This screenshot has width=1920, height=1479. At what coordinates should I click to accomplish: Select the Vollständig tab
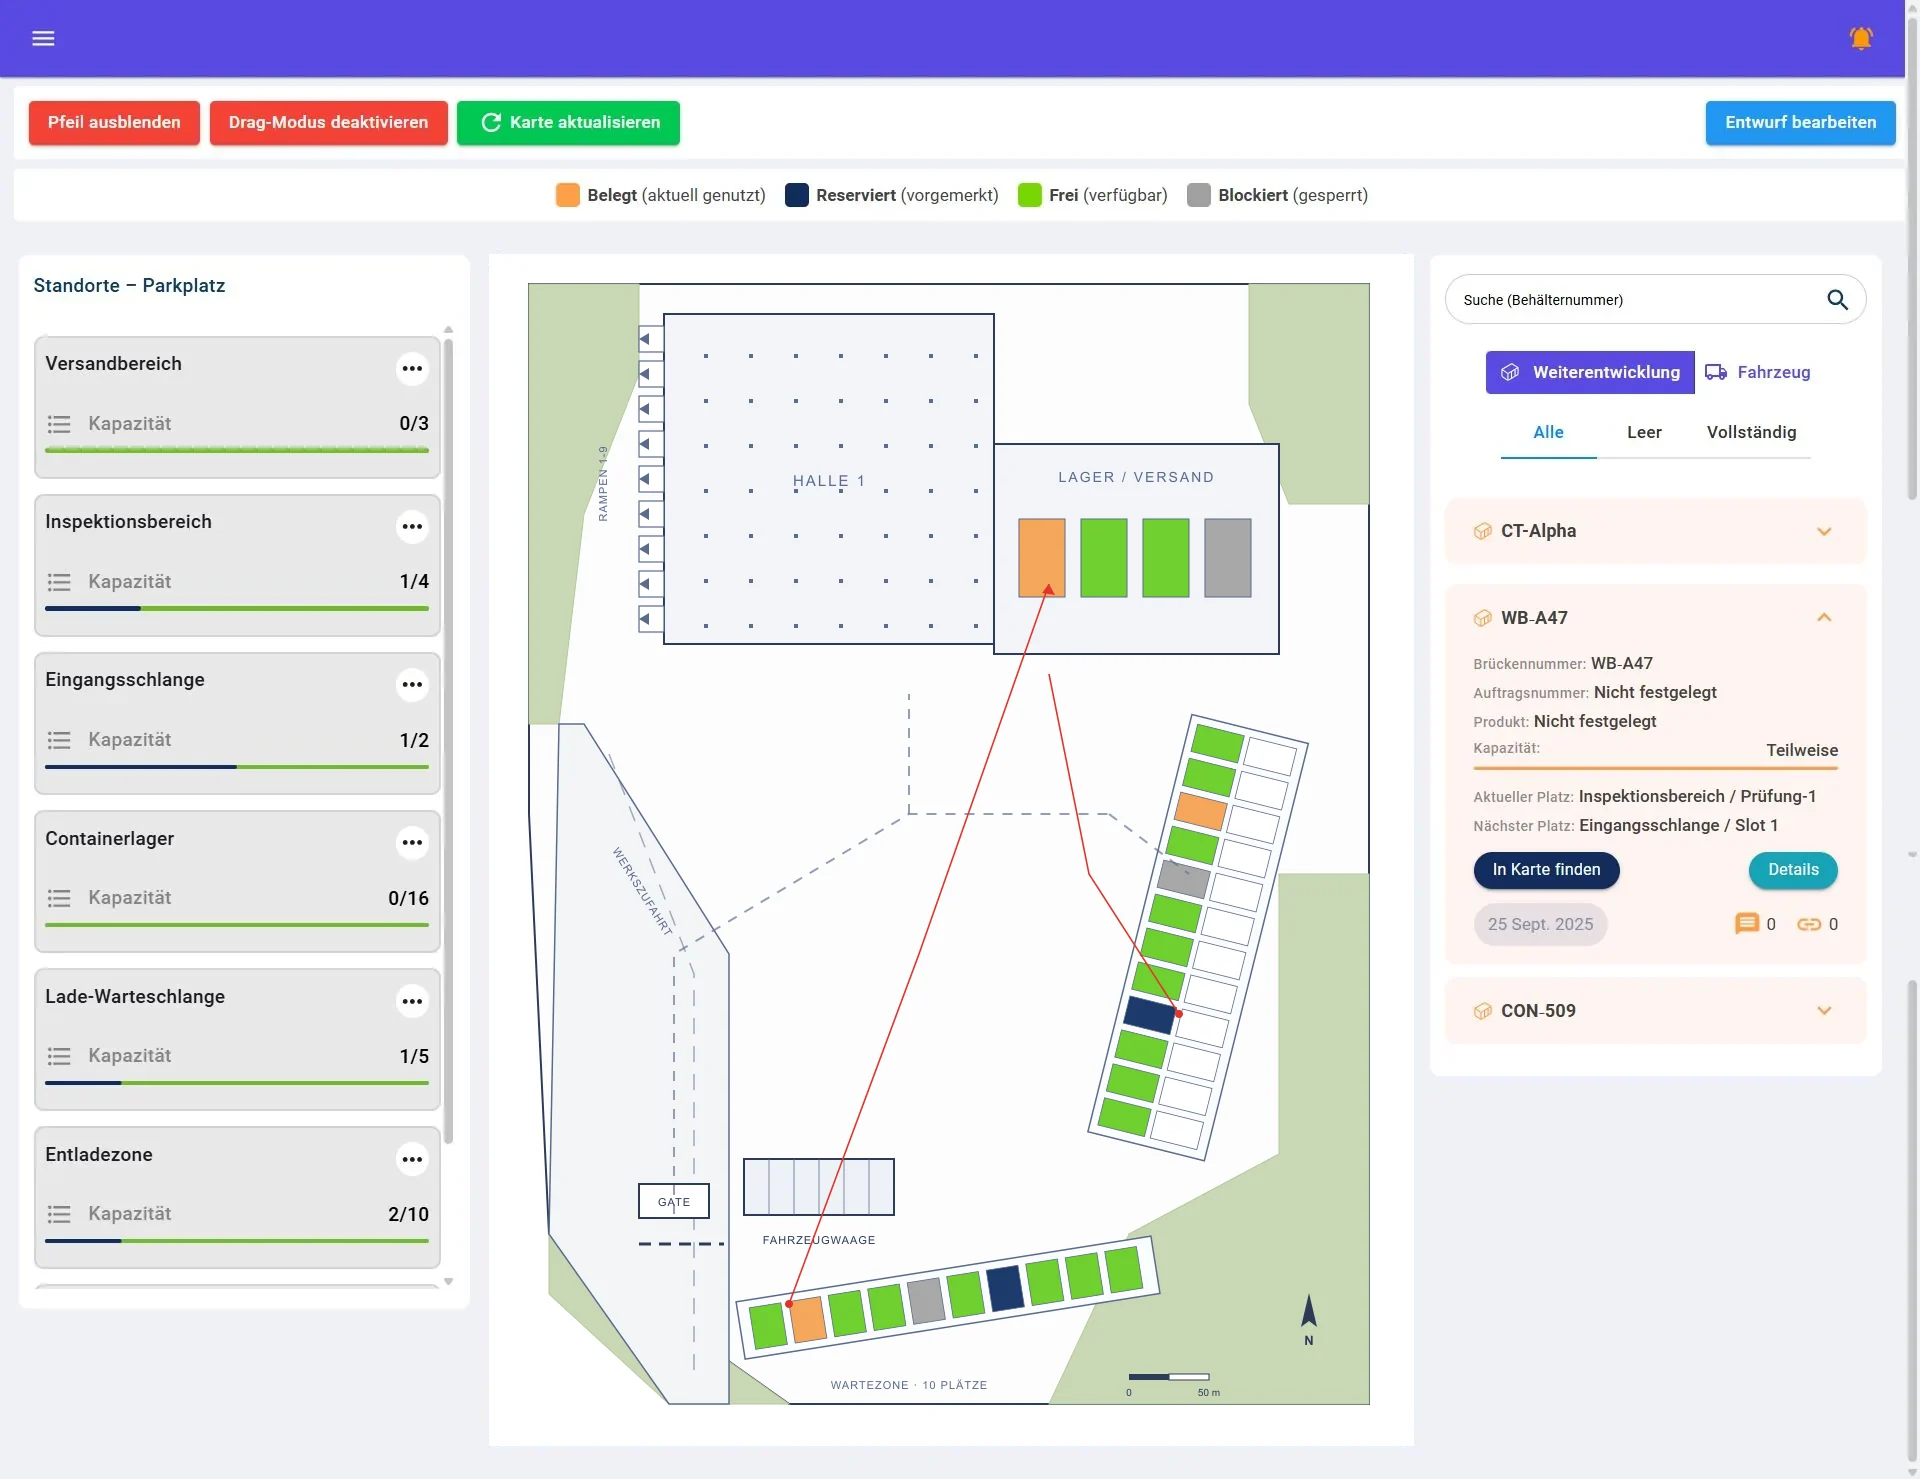point(1751,432)
